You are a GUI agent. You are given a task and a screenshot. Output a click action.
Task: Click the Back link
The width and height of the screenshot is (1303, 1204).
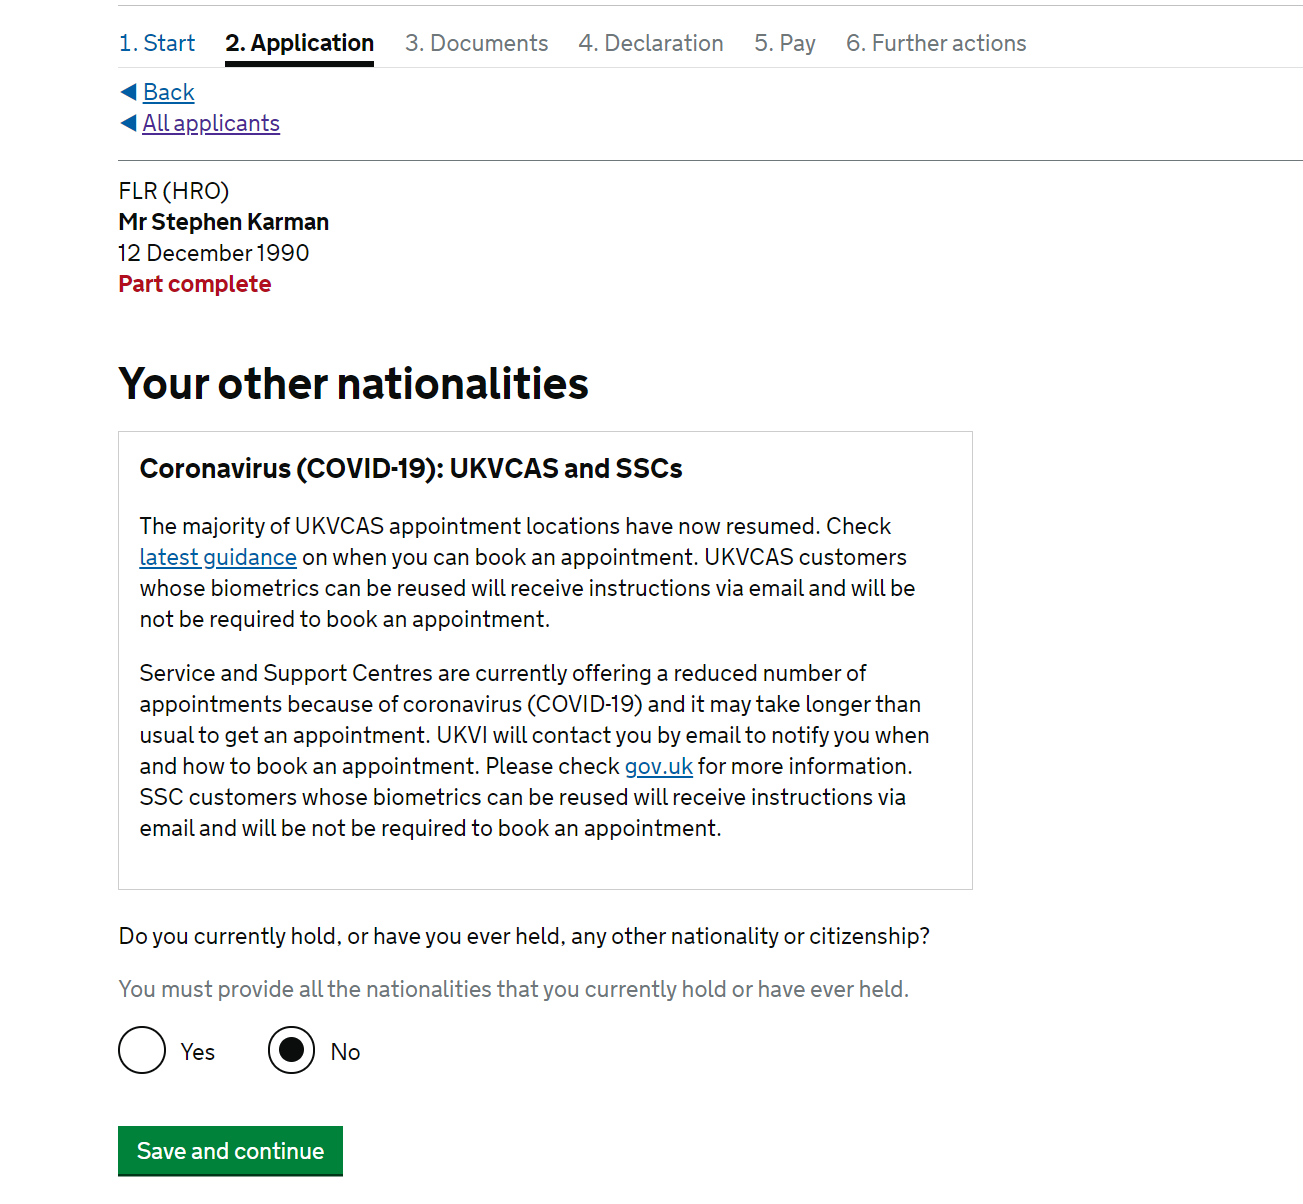(x=168, y=92)
